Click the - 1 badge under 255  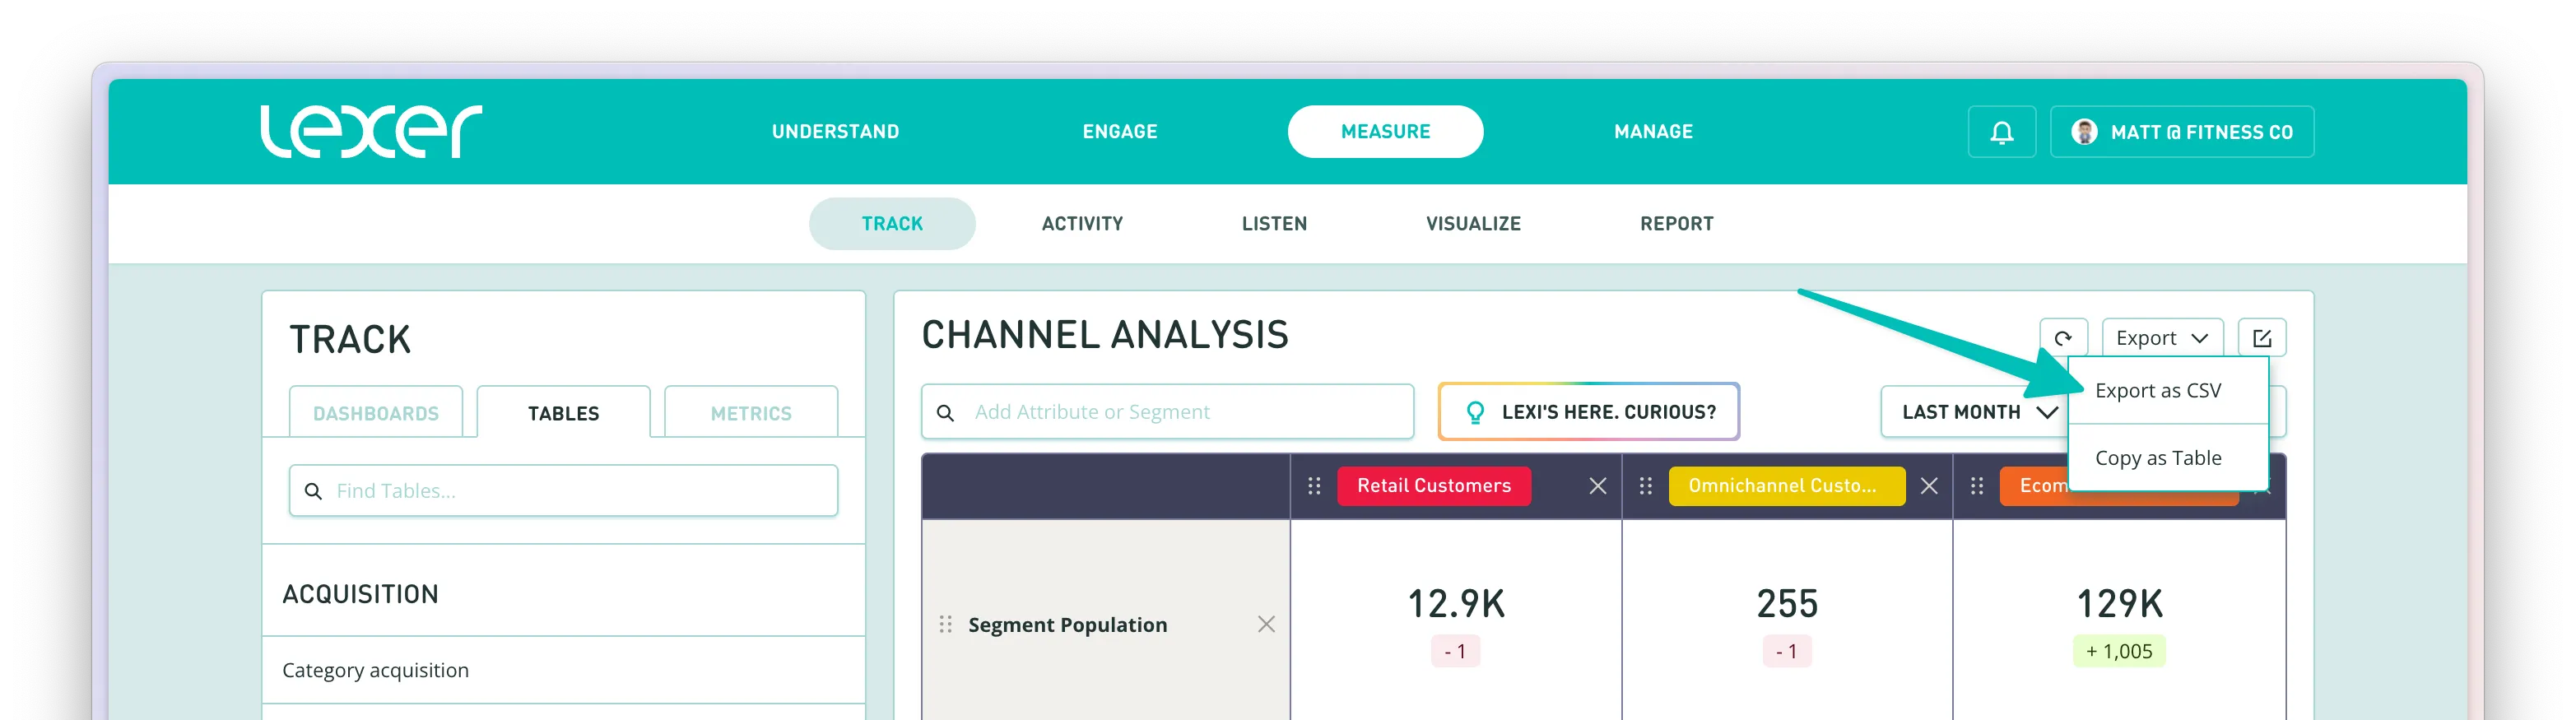click(x=1786, y=651)
